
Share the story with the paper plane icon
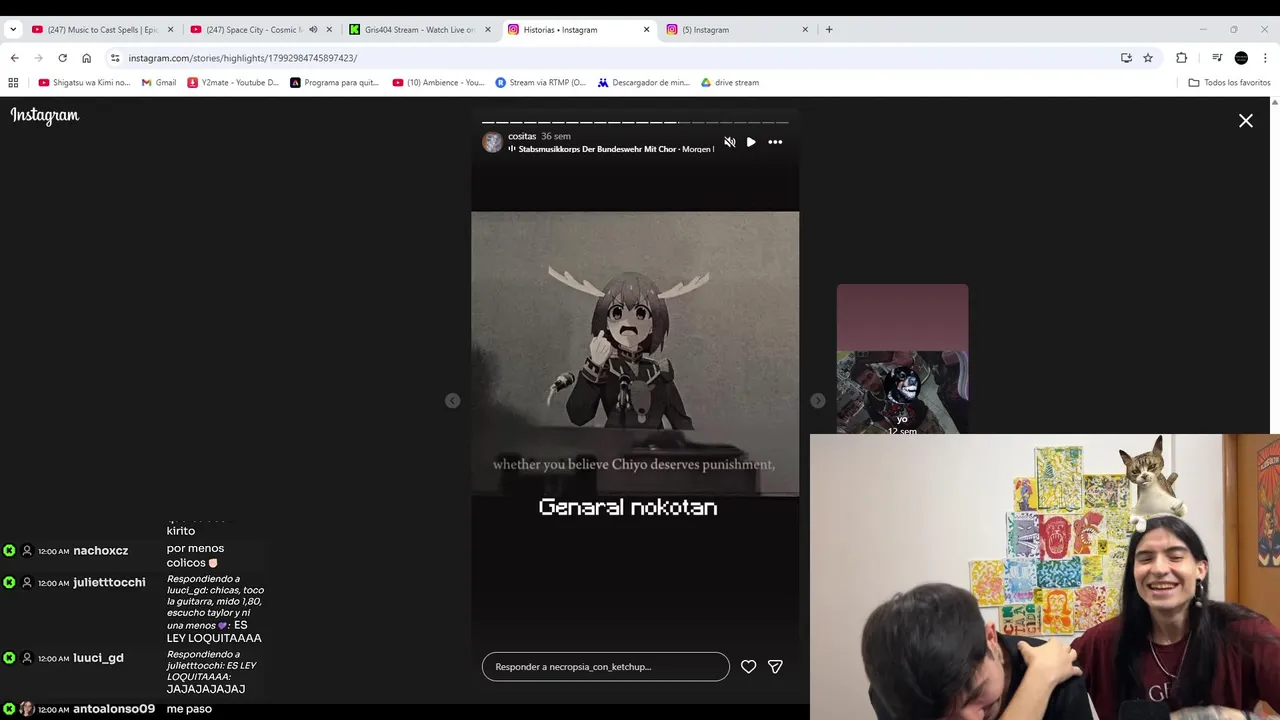tap(775, 666)
